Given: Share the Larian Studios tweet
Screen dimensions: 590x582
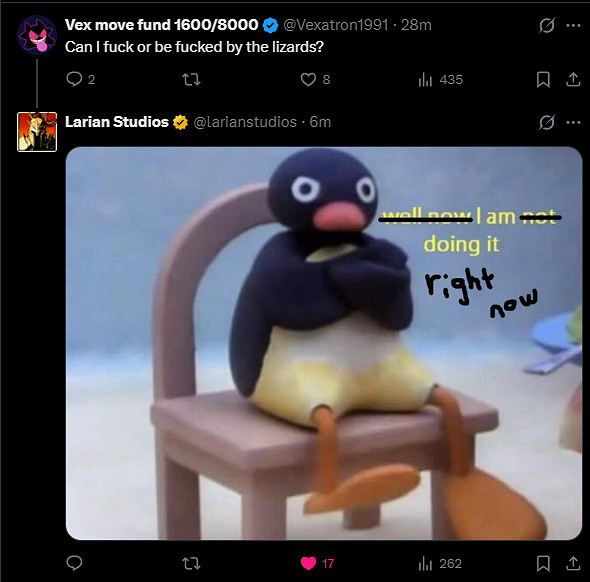Looking at the screenshot, I should click(x=573, y=563).
